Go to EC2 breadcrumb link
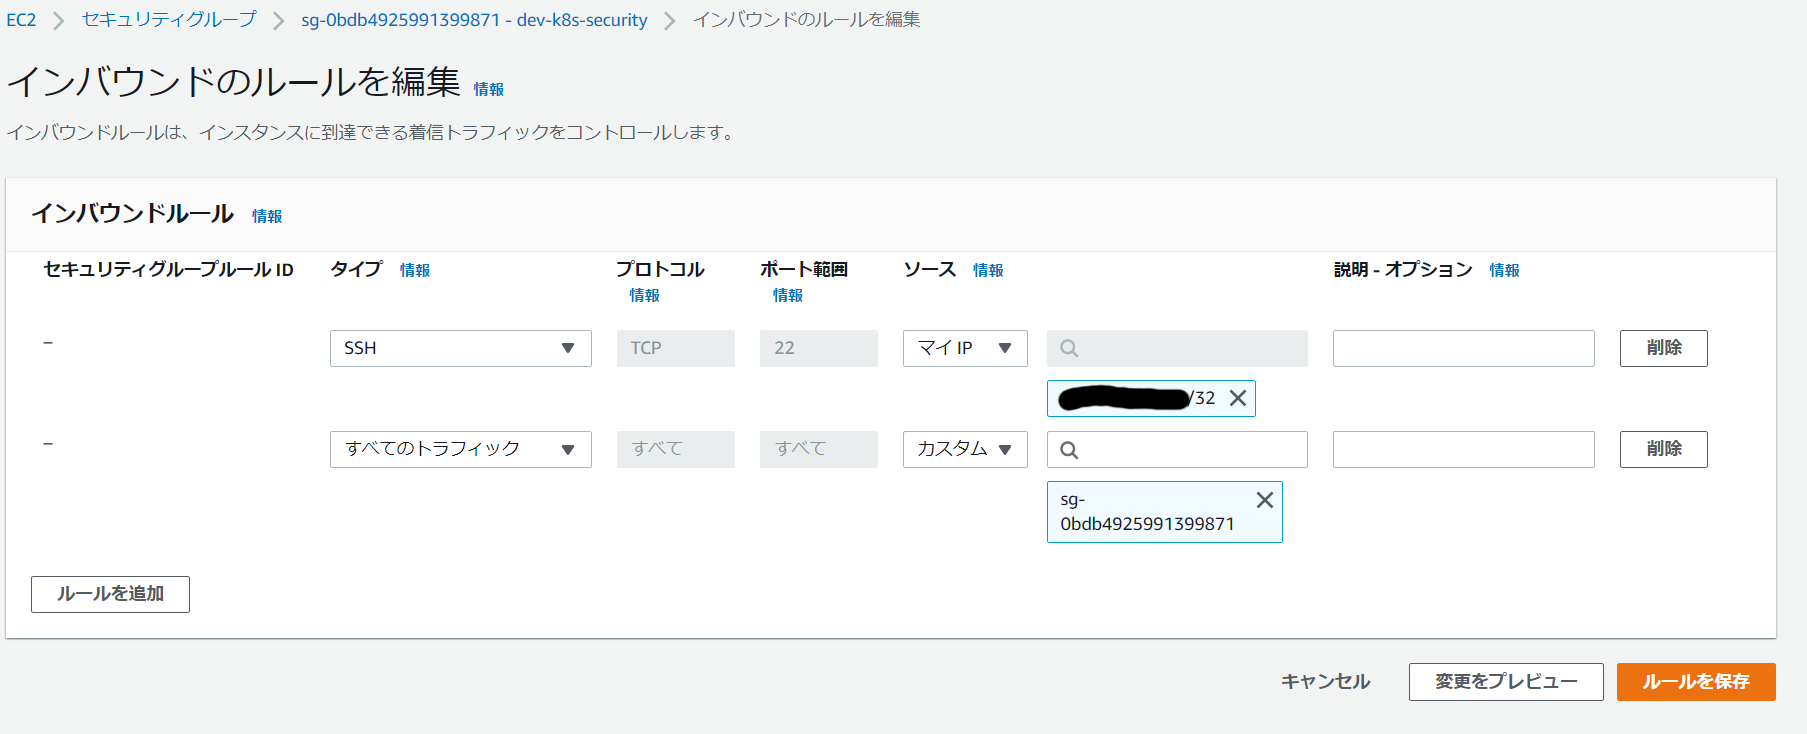 click(x=21, y=20)
